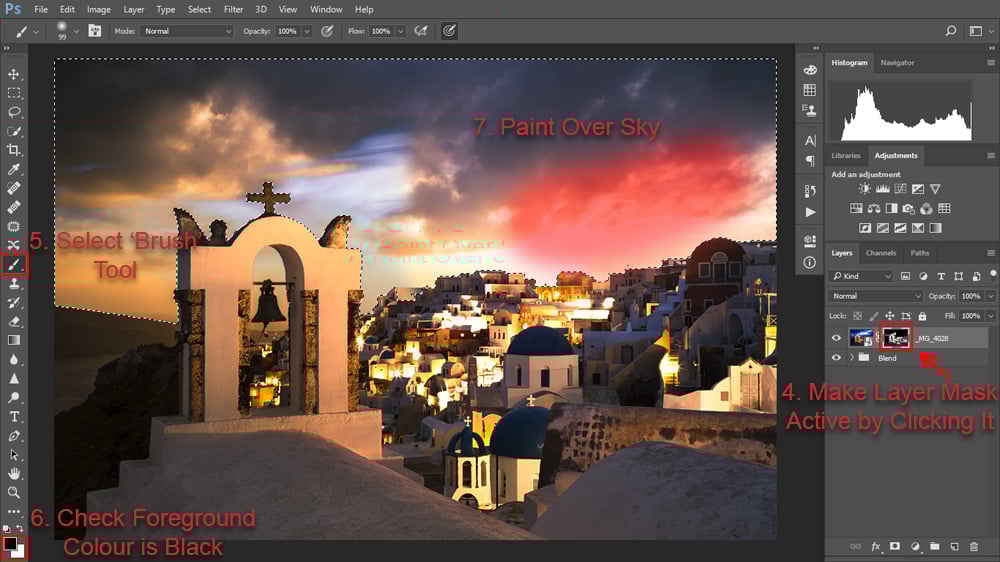The width and height of the screenshot is (1000, 562).
Task: Switch to the Navigator tab
Action: pos(897,63)
